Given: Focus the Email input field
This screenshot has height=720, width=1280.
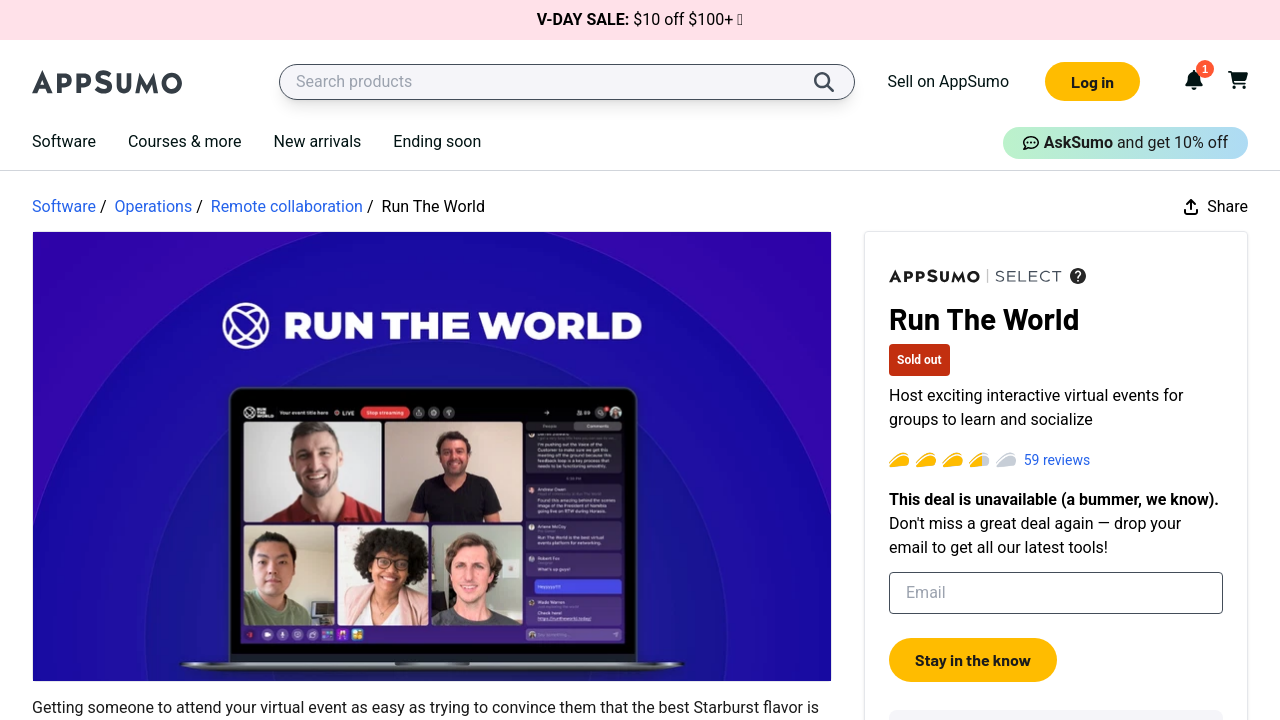Looking at the screenshot, I should point(1055,593).
